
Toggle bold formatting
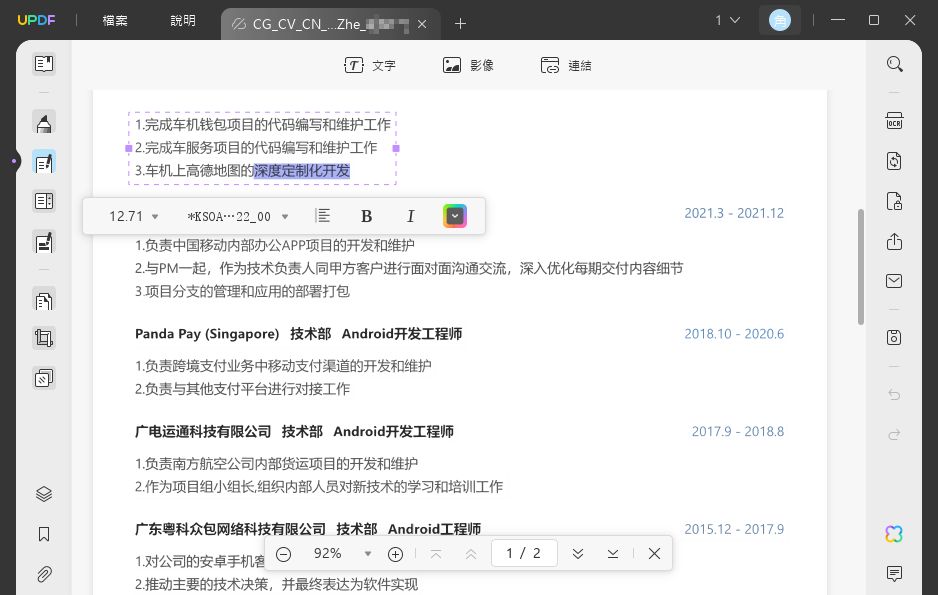pos(367,216)
